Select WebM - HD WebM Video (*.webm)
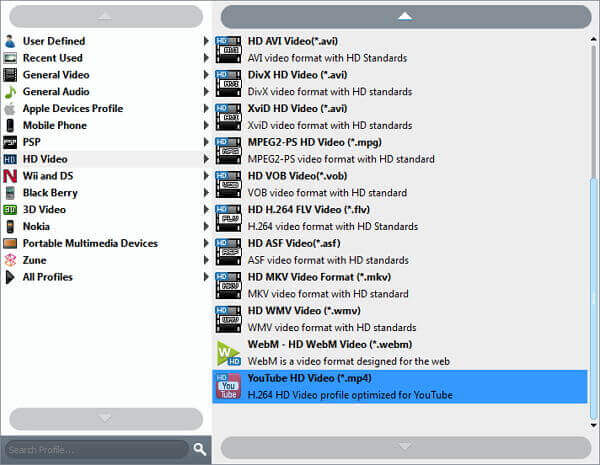Screen dimensions: 600x465 pos(400,352)
